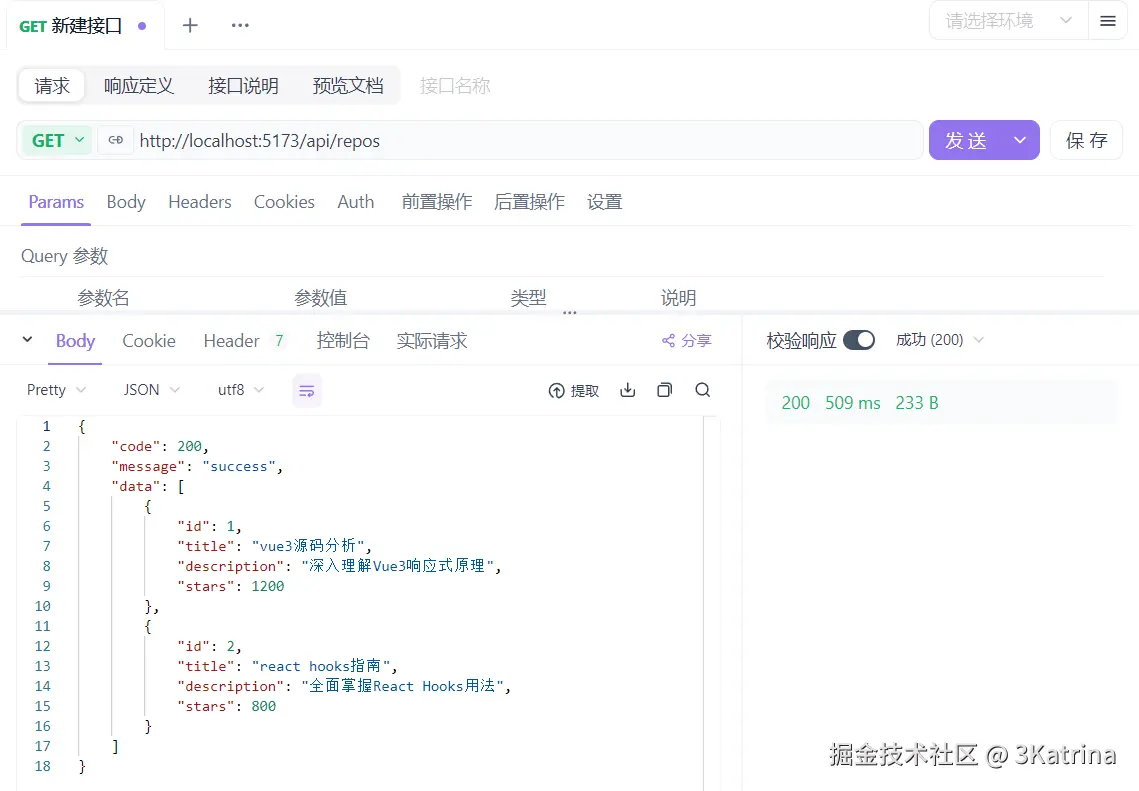Switch to the 请求 tab
The height and width of the screenshot is (791, 1139).
[x=52, y=86]
